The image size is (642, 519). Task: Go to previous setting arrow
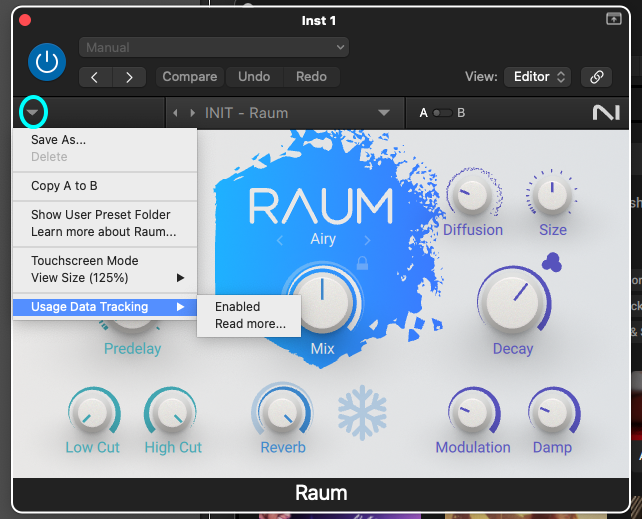click(x=95, y=77)
